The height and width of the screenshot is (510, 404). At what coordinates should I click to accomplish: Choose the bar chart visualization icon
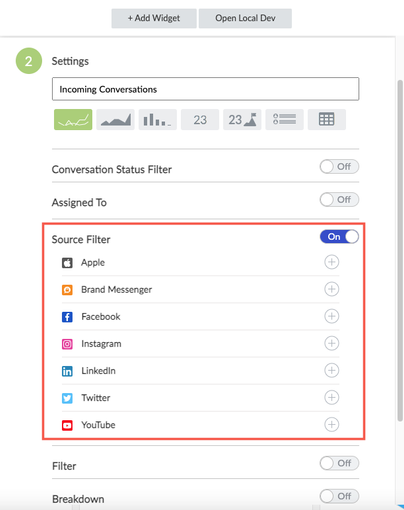[158, 119]
